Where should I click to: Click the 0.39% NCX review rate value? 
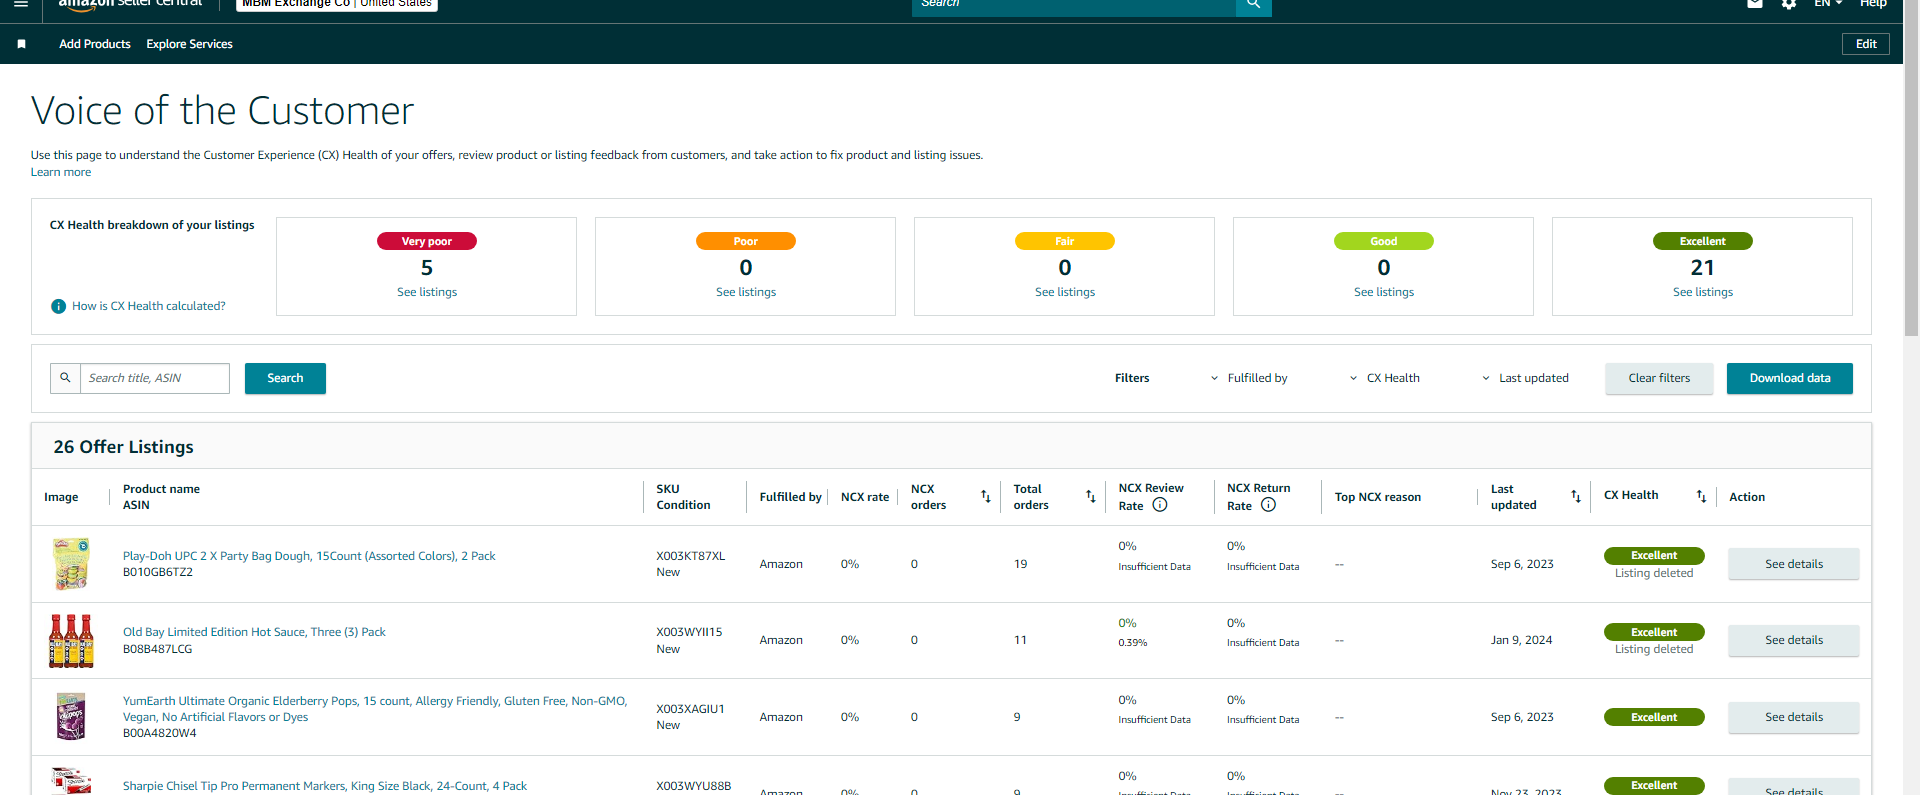tap(1133, 643)
